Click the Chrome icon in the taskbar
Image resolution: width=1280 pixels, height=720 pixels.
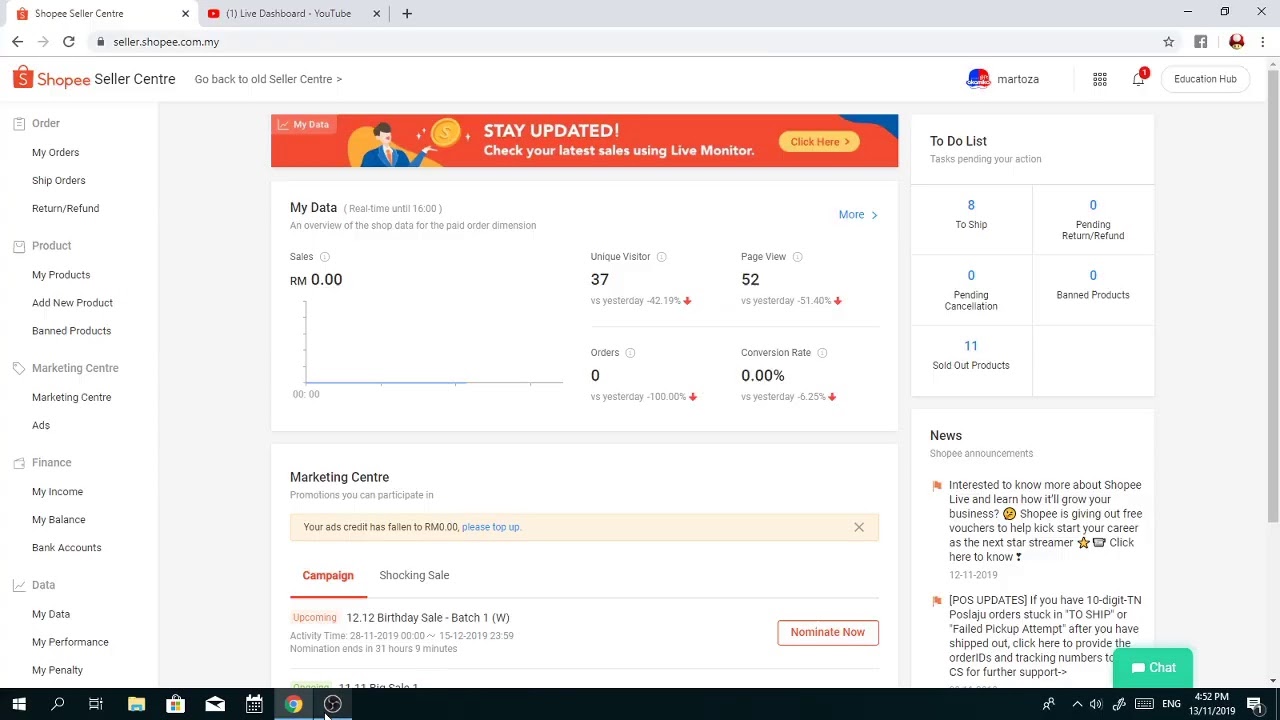(293, 704)
